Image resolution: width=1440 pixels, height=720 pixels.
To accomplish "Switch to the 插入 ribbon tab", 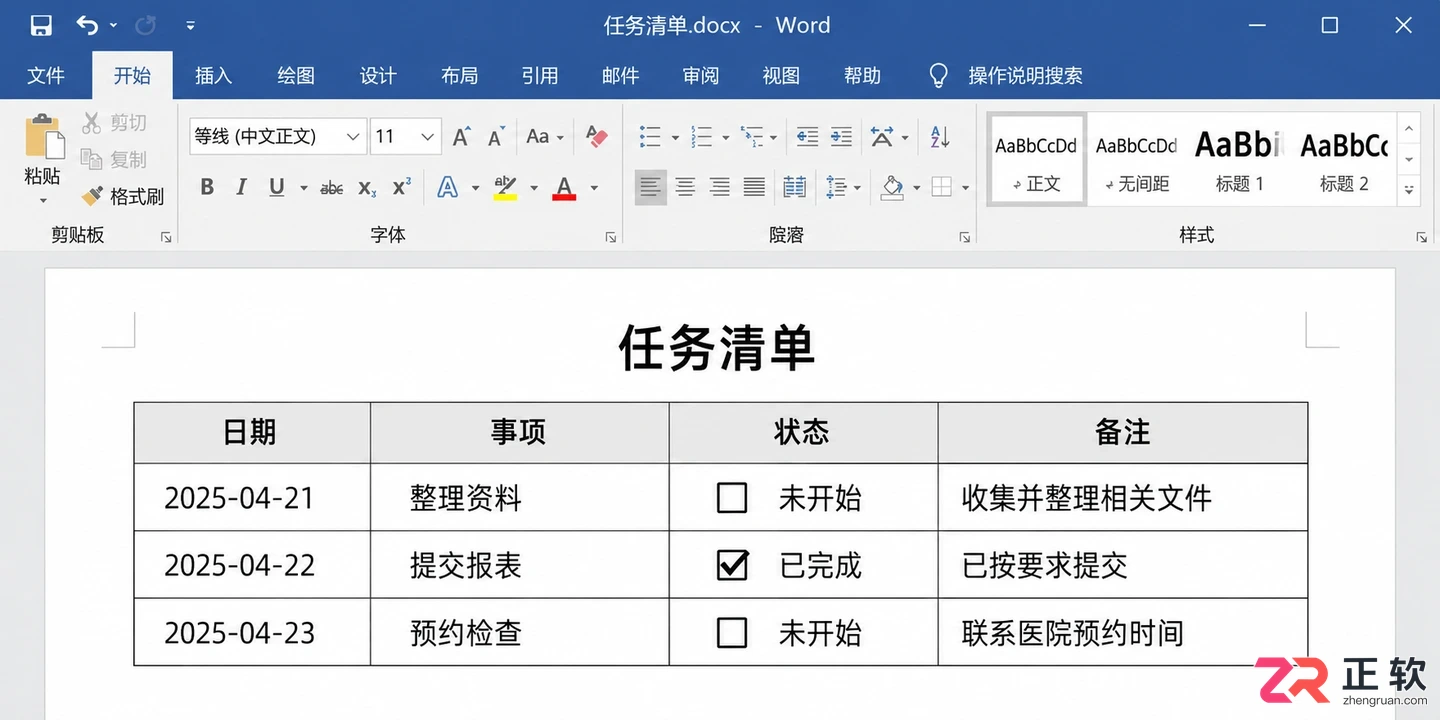I will 213,76.
